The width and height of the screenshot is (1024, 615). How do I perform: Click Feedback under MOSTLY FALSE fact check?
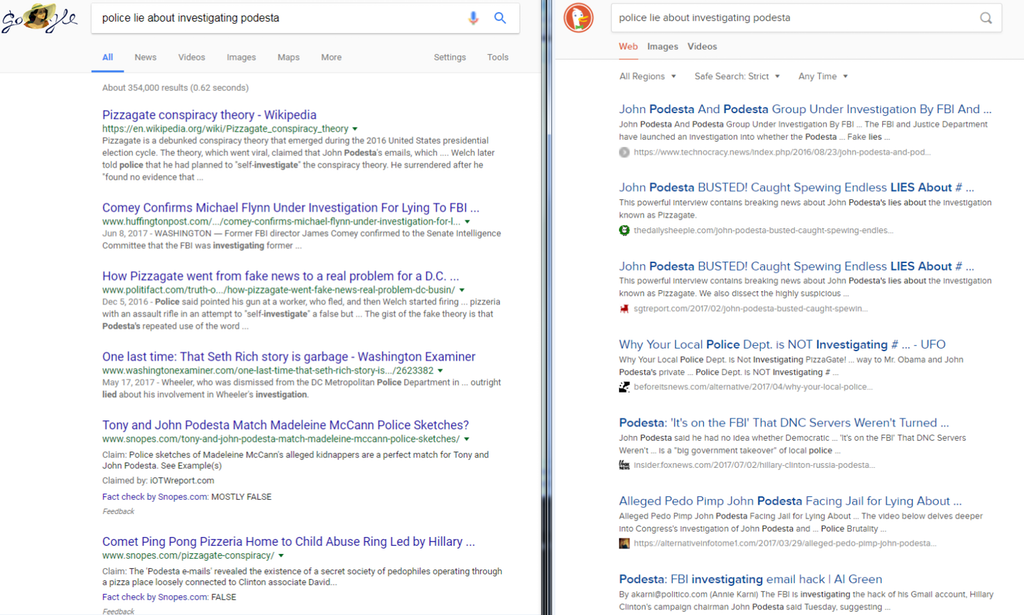(x=118, y=512)
